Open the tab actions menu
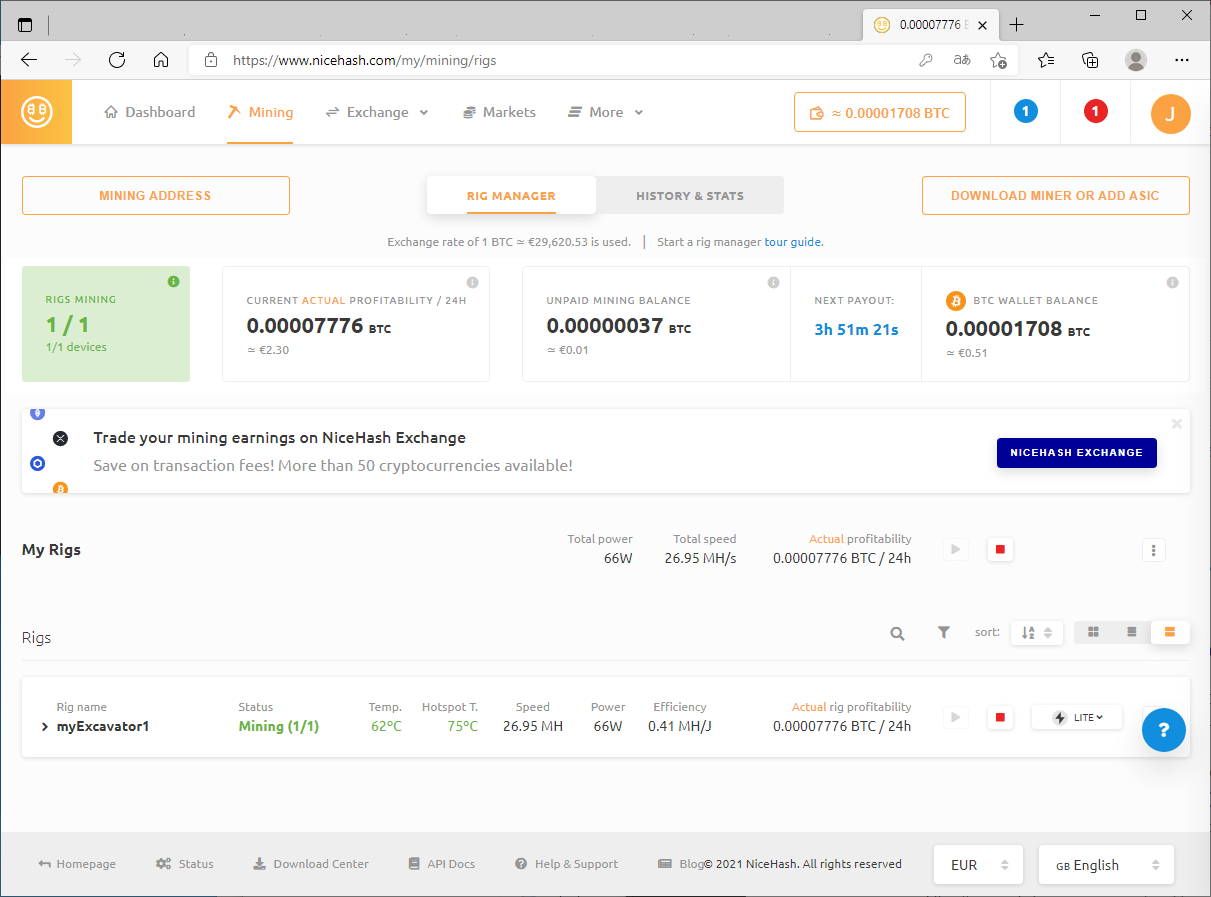The height and width of the screenshot is (897, 1211). 25,25
